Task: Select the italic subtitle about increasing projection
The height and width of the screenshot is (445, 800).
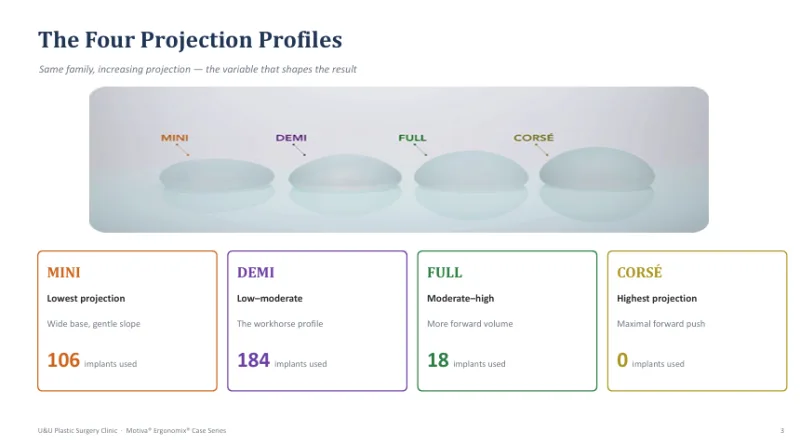Action: pyautogui.click(x=197, y=69)
